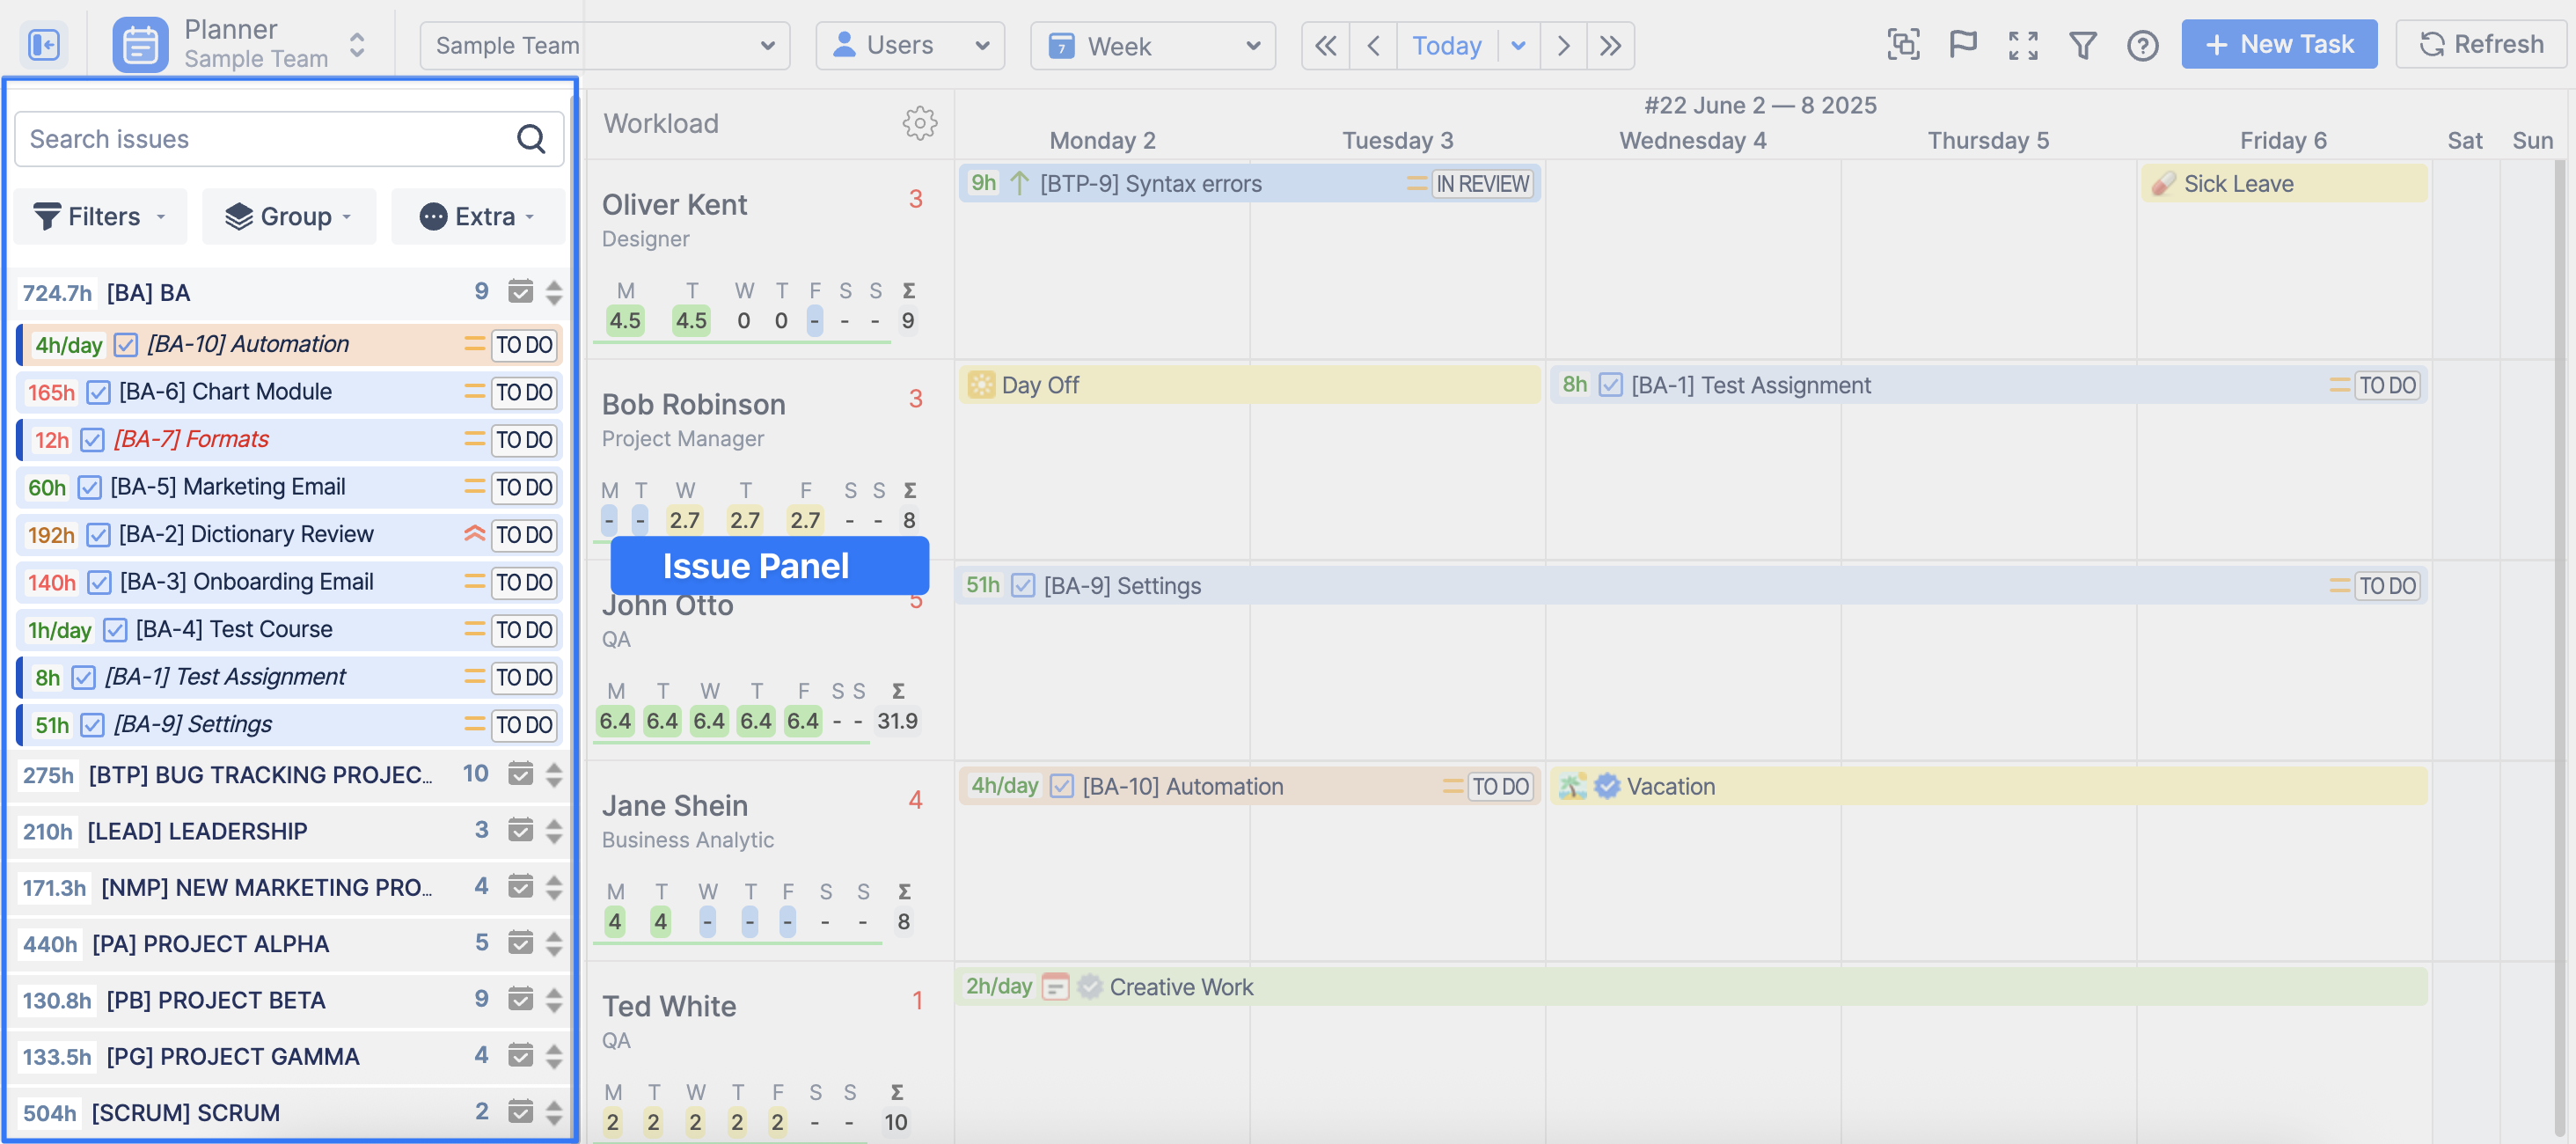2576x1144 pixels.
Task: Click calendar icon on BA project row
Action: coord(520,292)
